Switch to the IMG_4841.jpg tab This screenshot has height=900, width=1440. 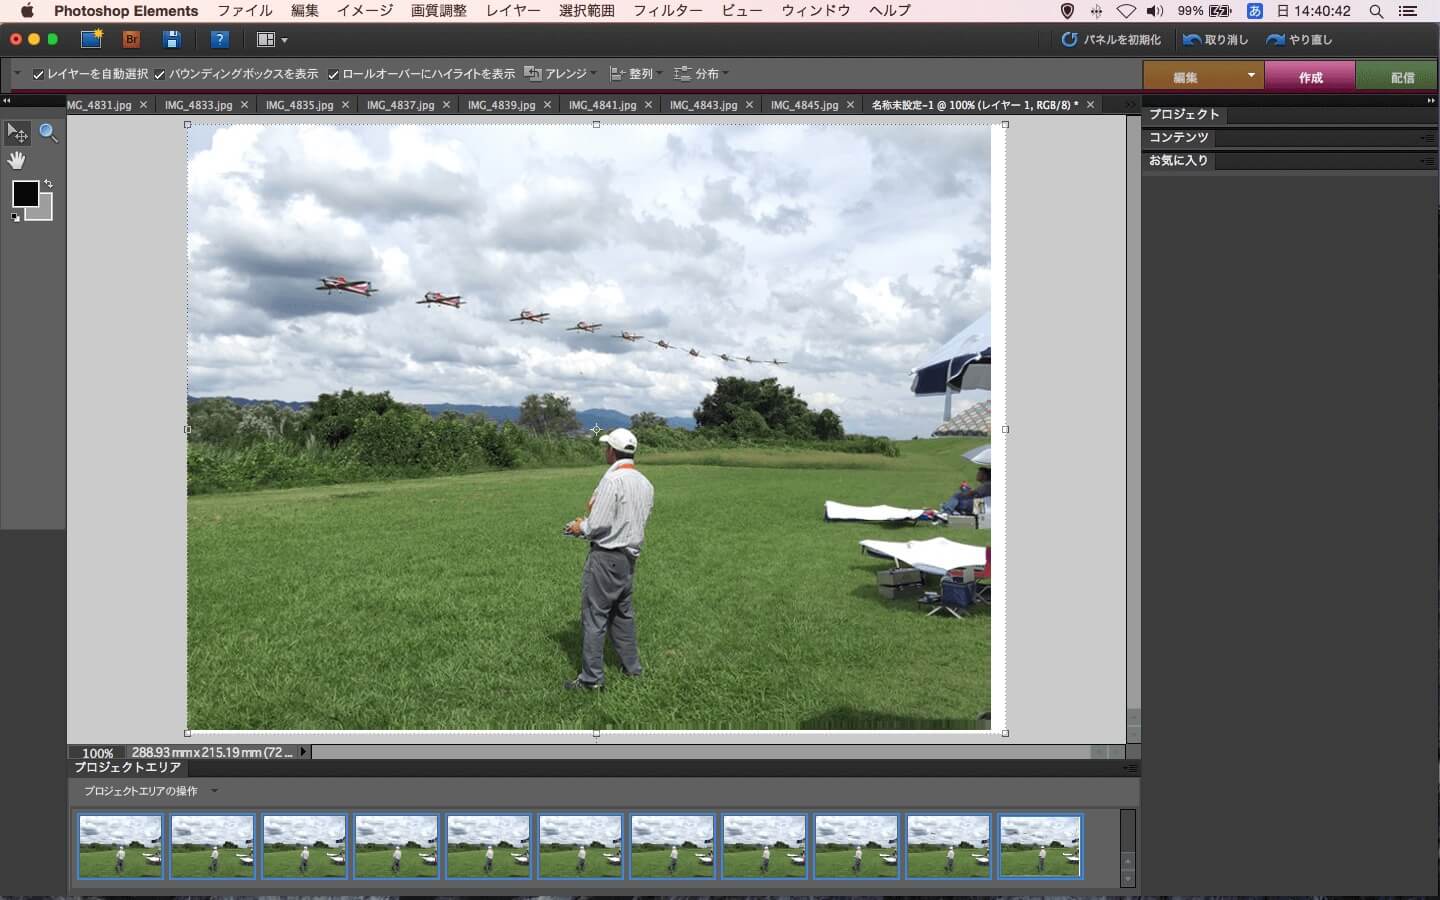click(602, 105)
